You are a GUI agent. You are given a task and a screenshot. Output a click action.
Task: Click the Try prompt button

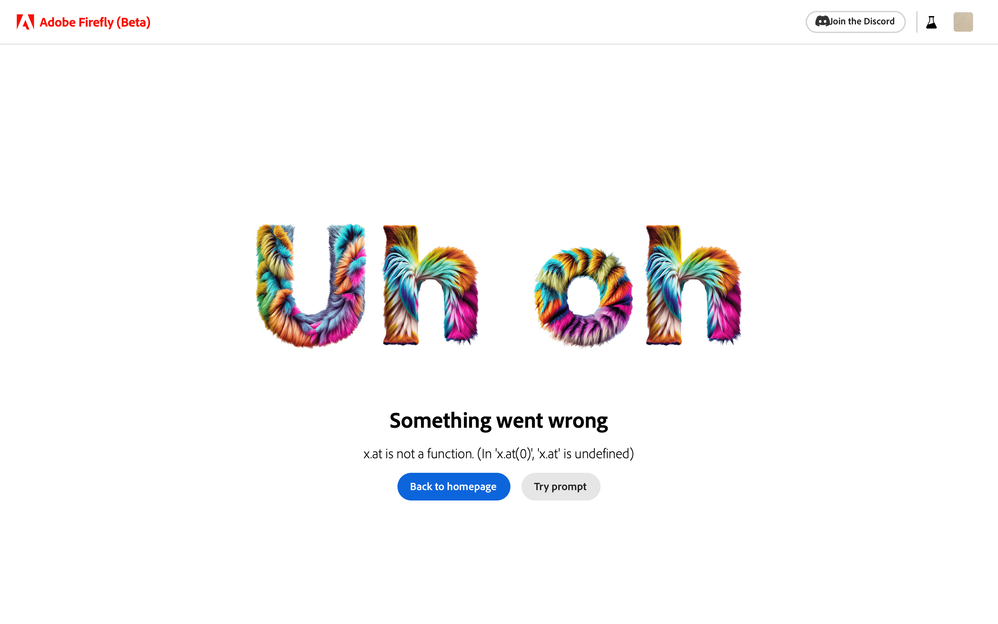point(560,487)
